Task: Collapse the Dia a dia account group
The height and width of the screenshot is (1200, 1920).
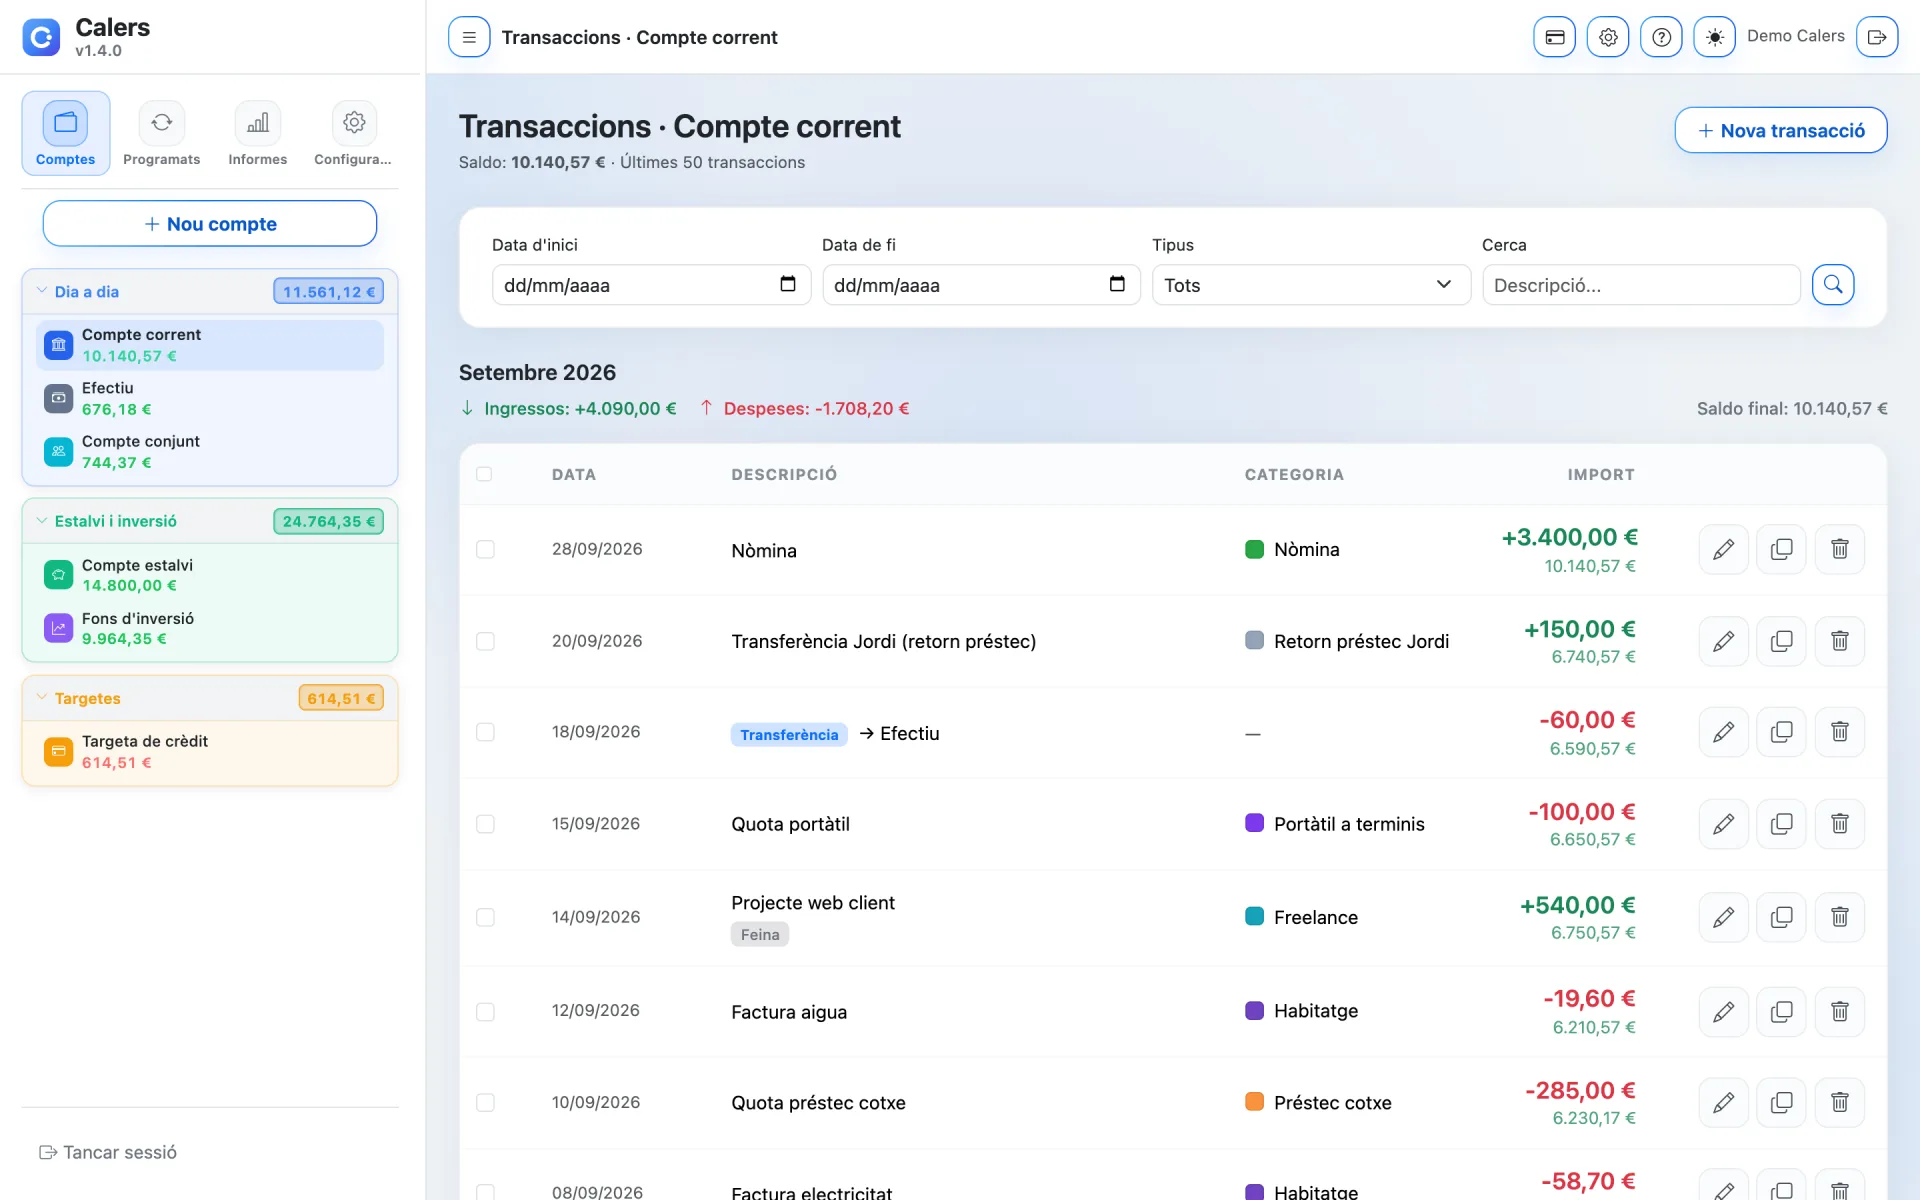Action: [42, 291]
